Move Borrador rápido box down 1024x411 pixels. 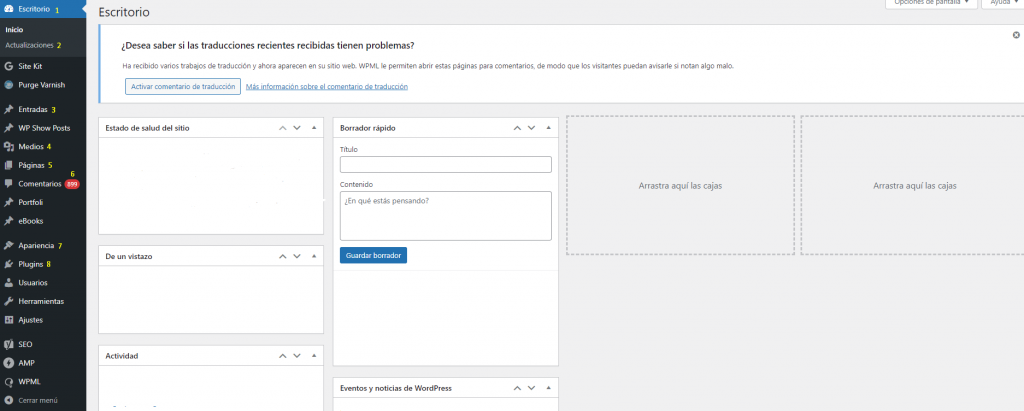532,128
